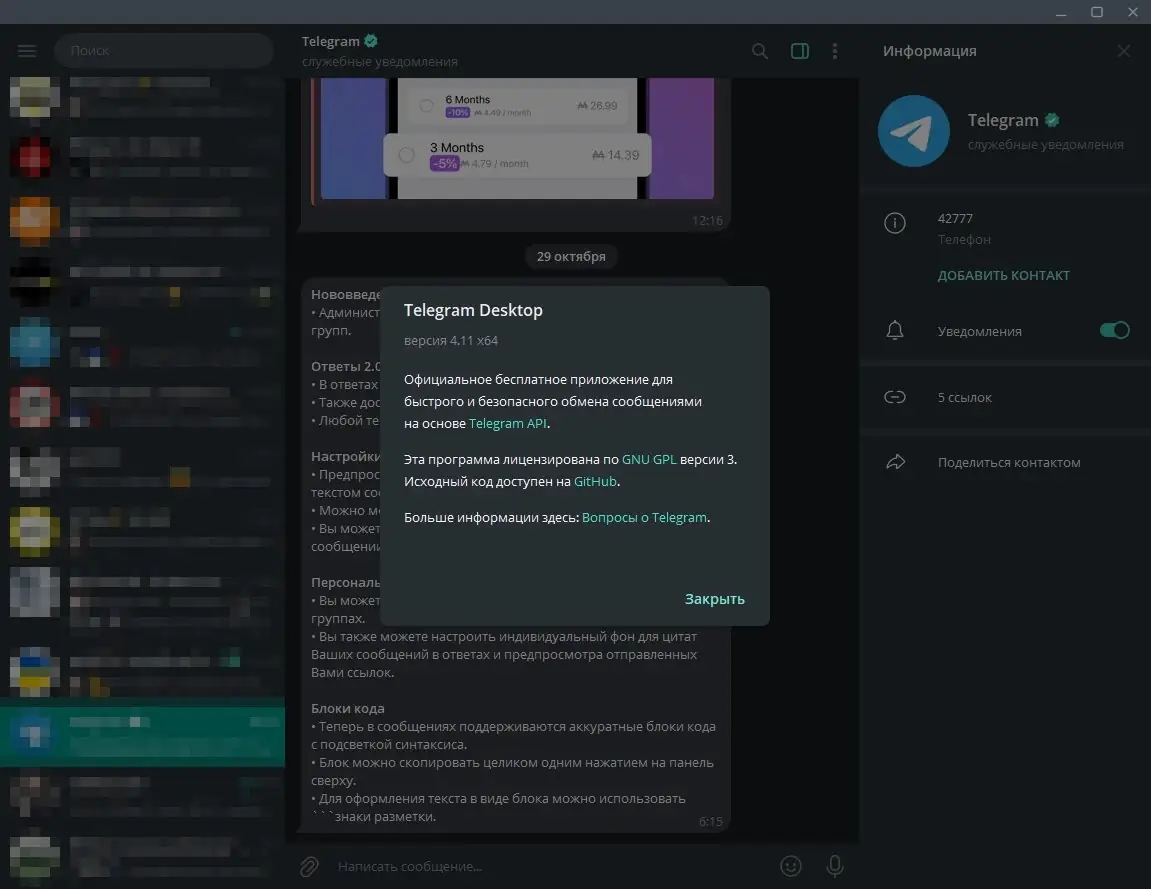Open the Telegram API link
Screen dimensions: 1151x889
(507, 424)
